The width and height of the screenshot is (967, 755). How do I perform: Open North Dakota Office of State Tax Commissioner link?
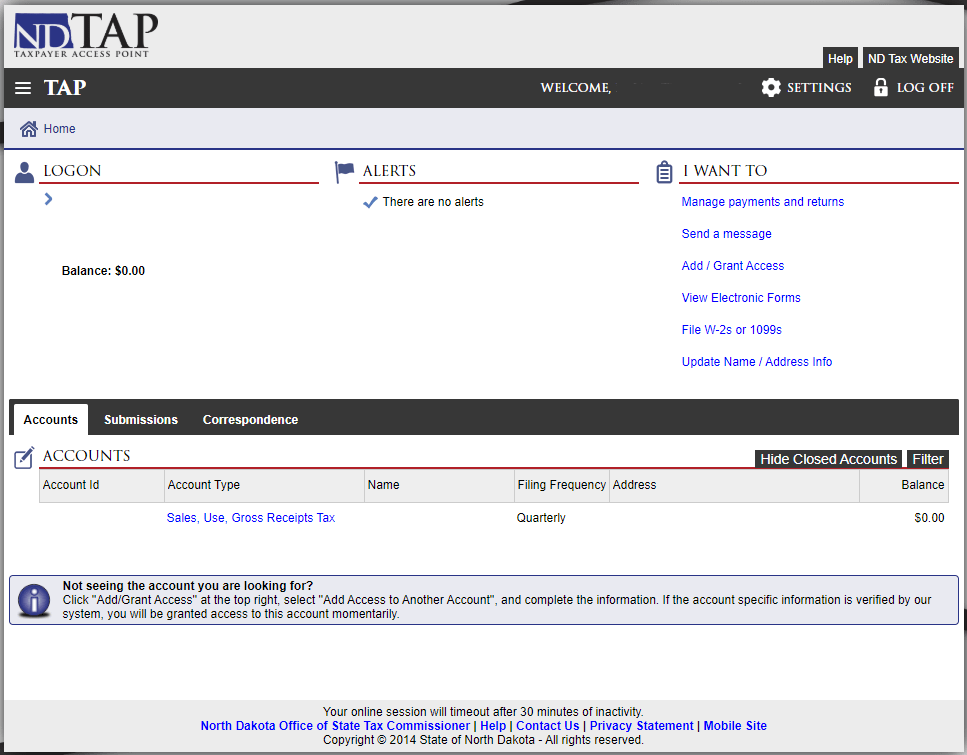click(x=335, y=726)
